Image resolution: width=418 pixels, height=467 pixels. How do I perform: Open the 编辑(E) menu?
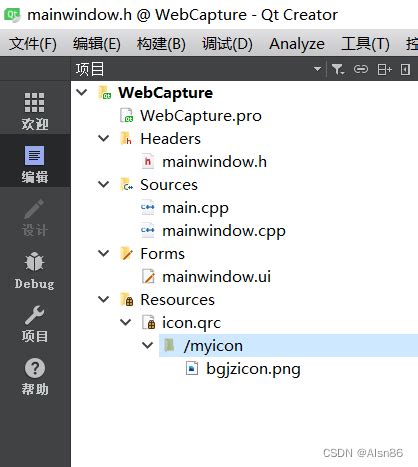coord(97,44)
